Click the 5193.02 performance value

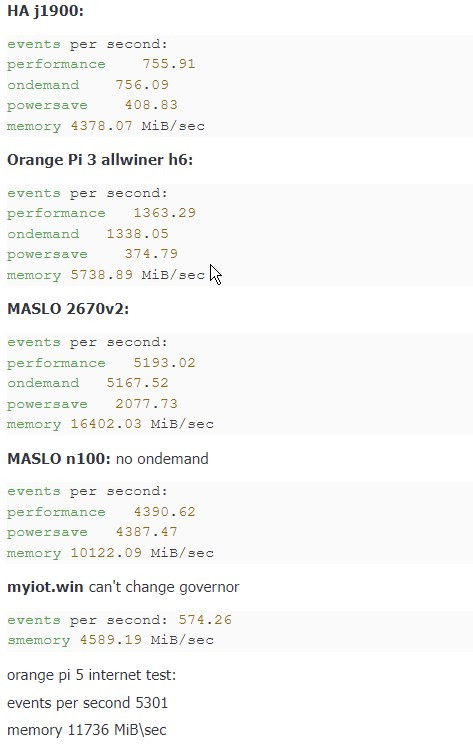tap(164, 363)
